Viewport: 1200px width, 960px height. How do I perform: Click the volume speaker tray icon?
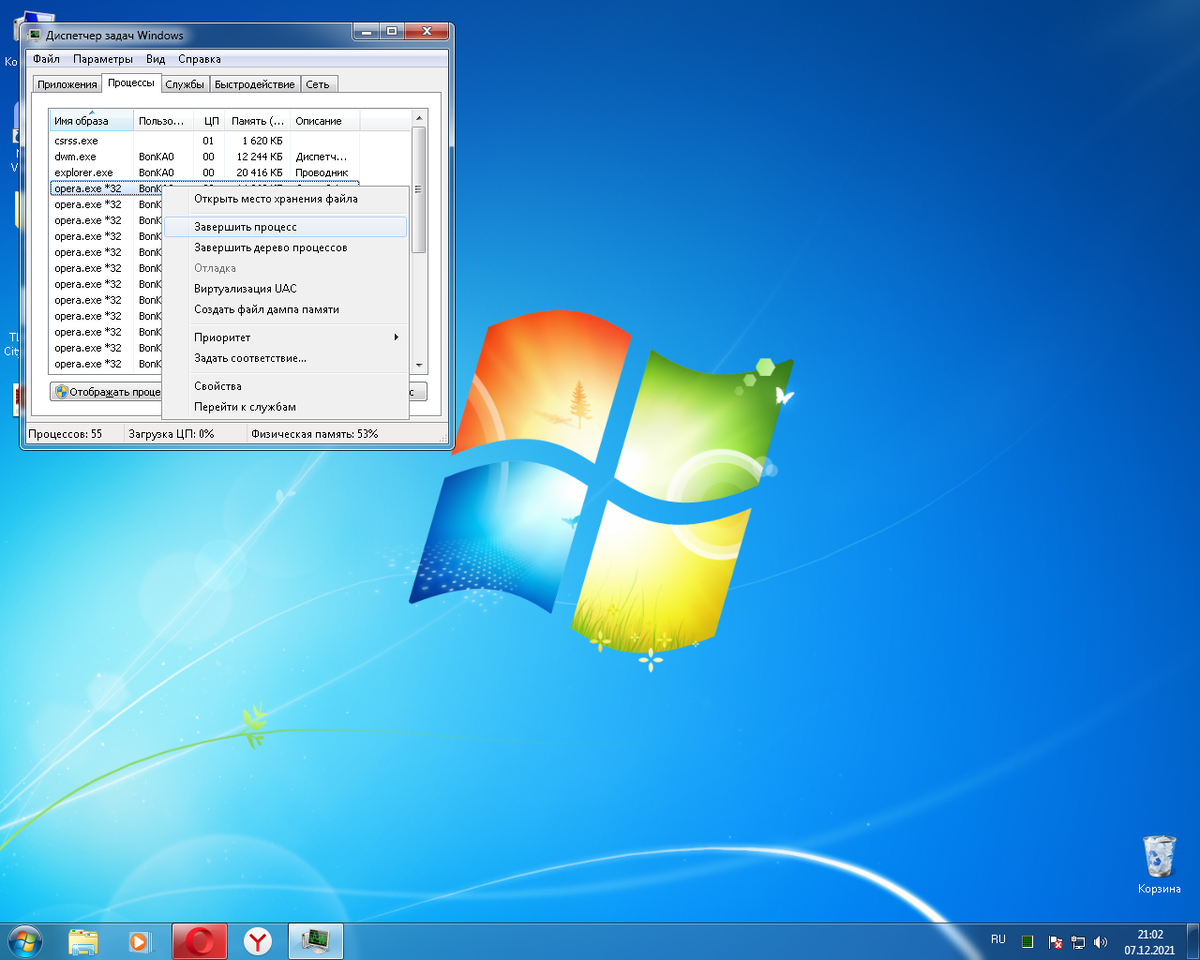(1101, 942)
